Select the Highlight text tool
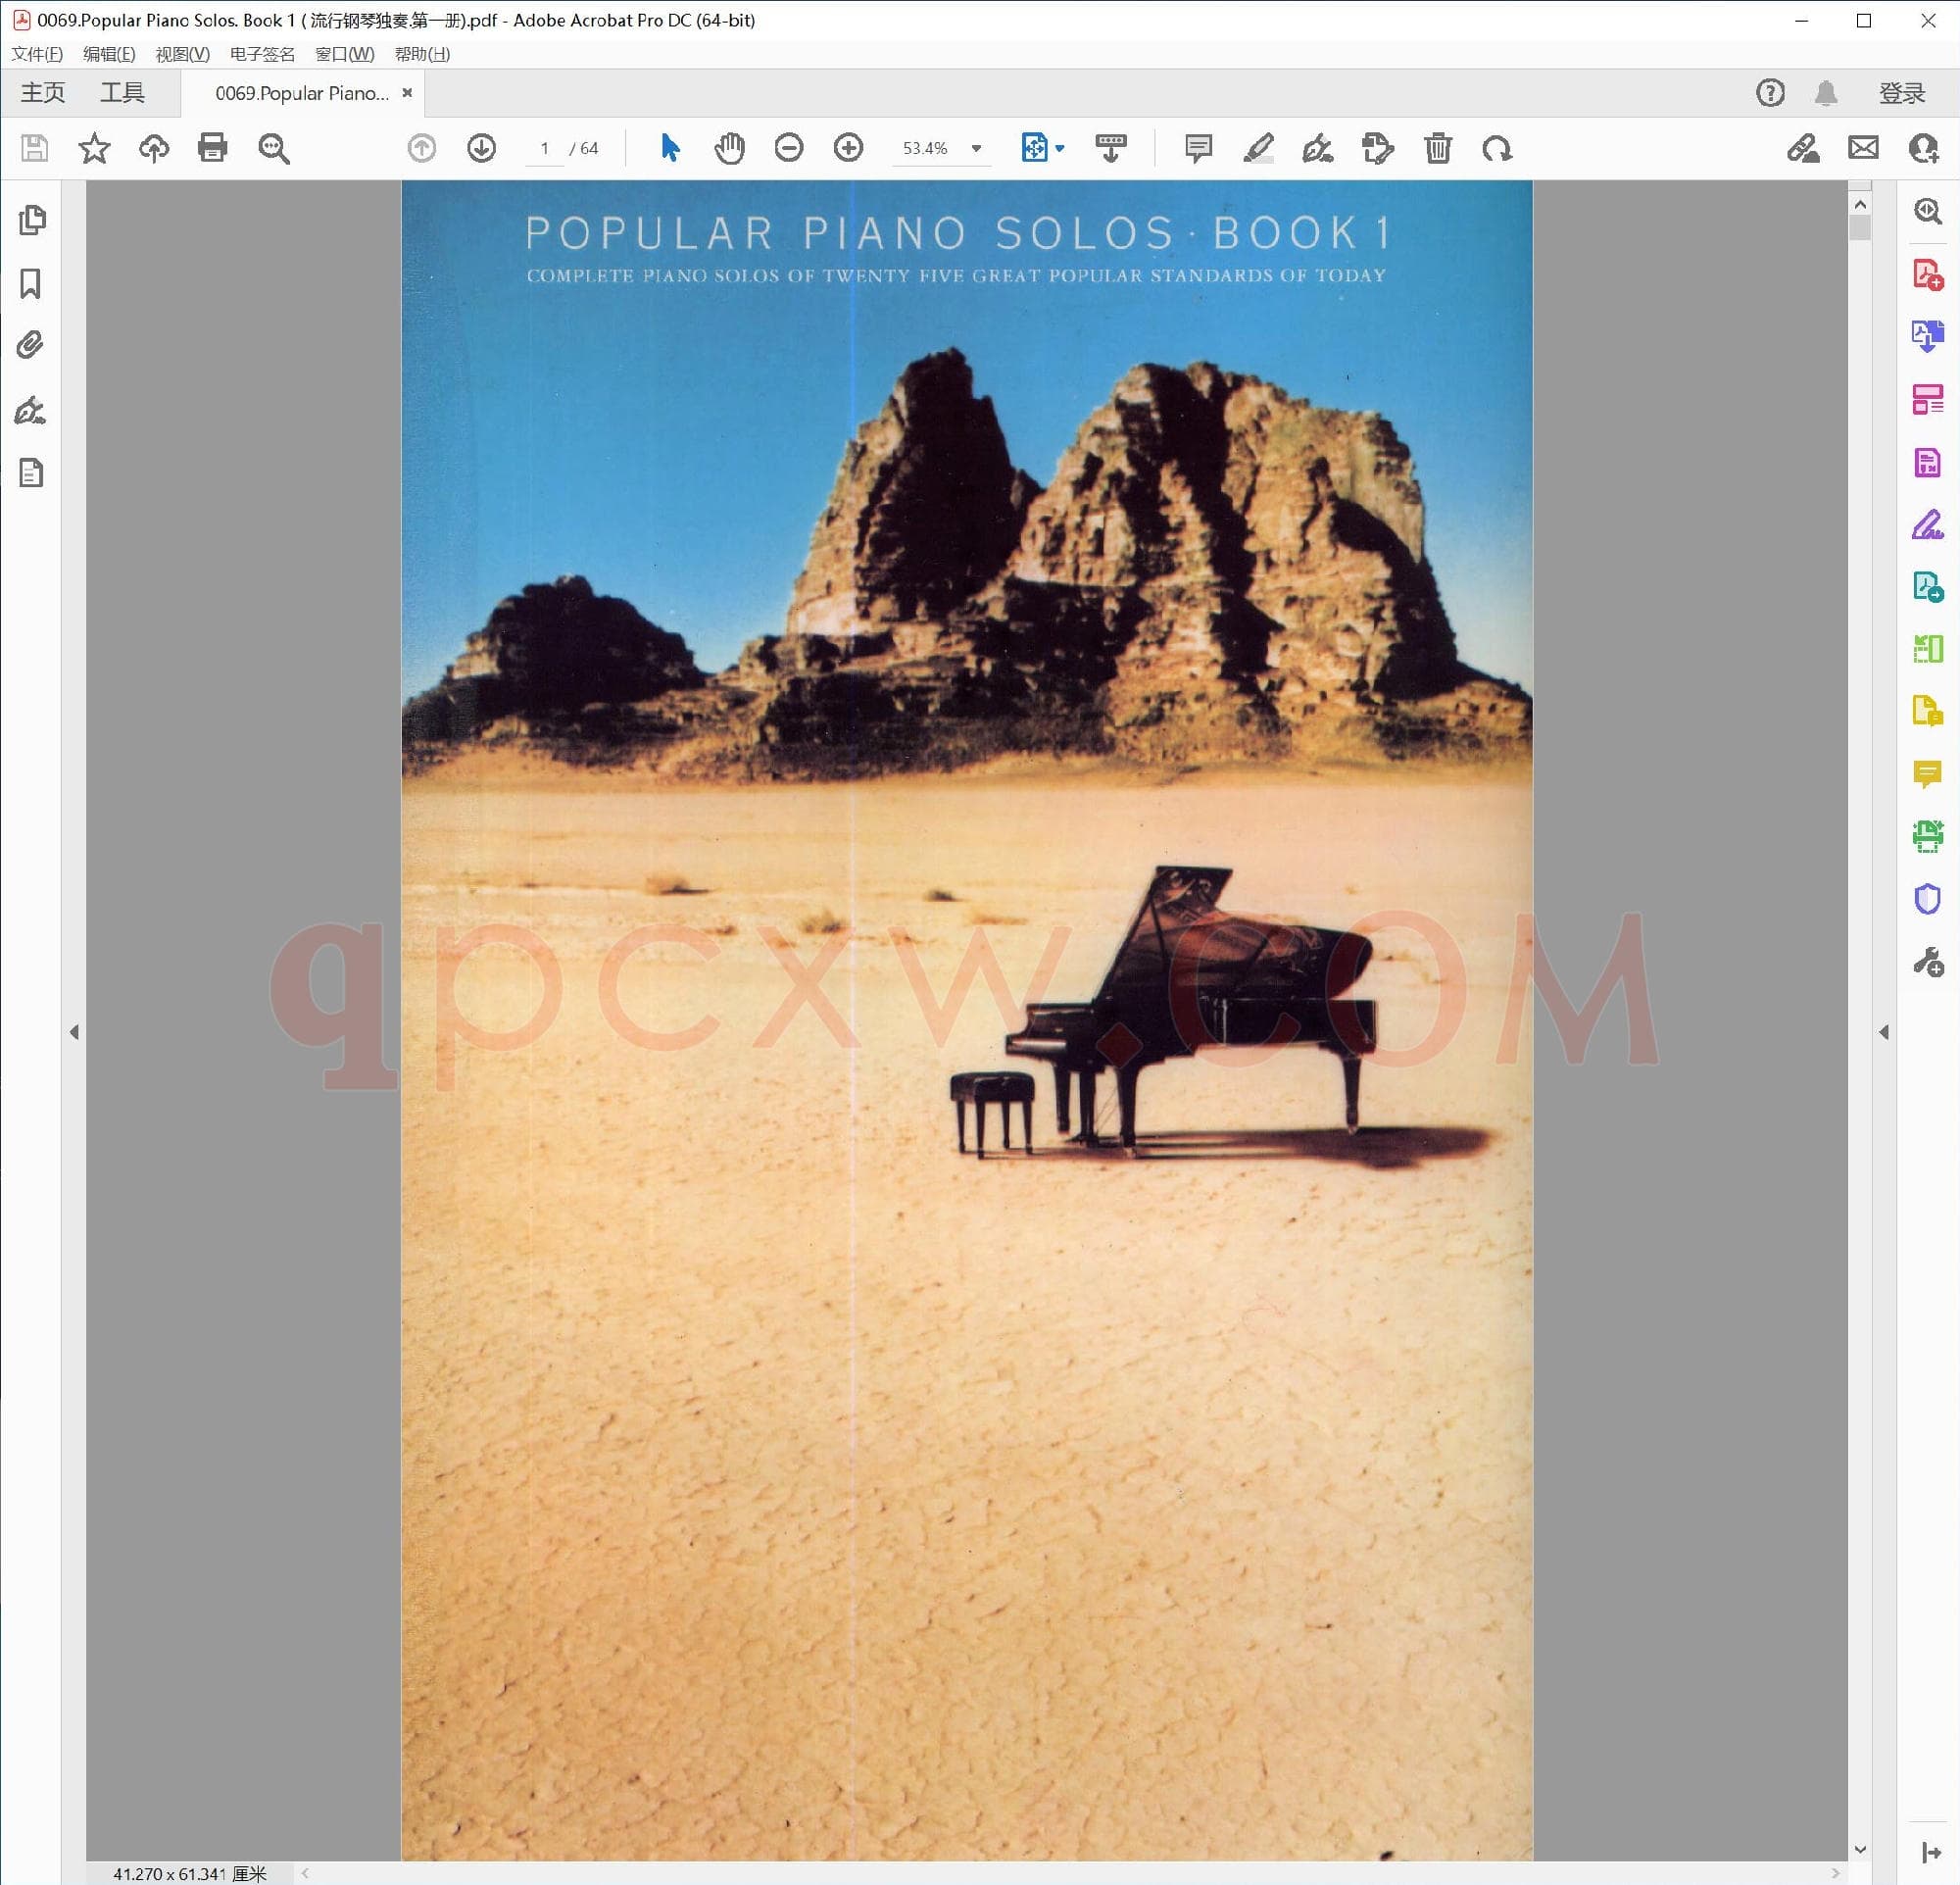Image resolution: width=1960 pixels, height=1885 pixels. pos(1258,148)
